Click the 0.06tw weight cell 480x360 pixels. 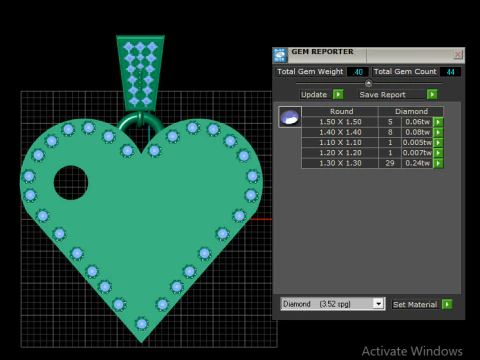[x=417, y=122]
